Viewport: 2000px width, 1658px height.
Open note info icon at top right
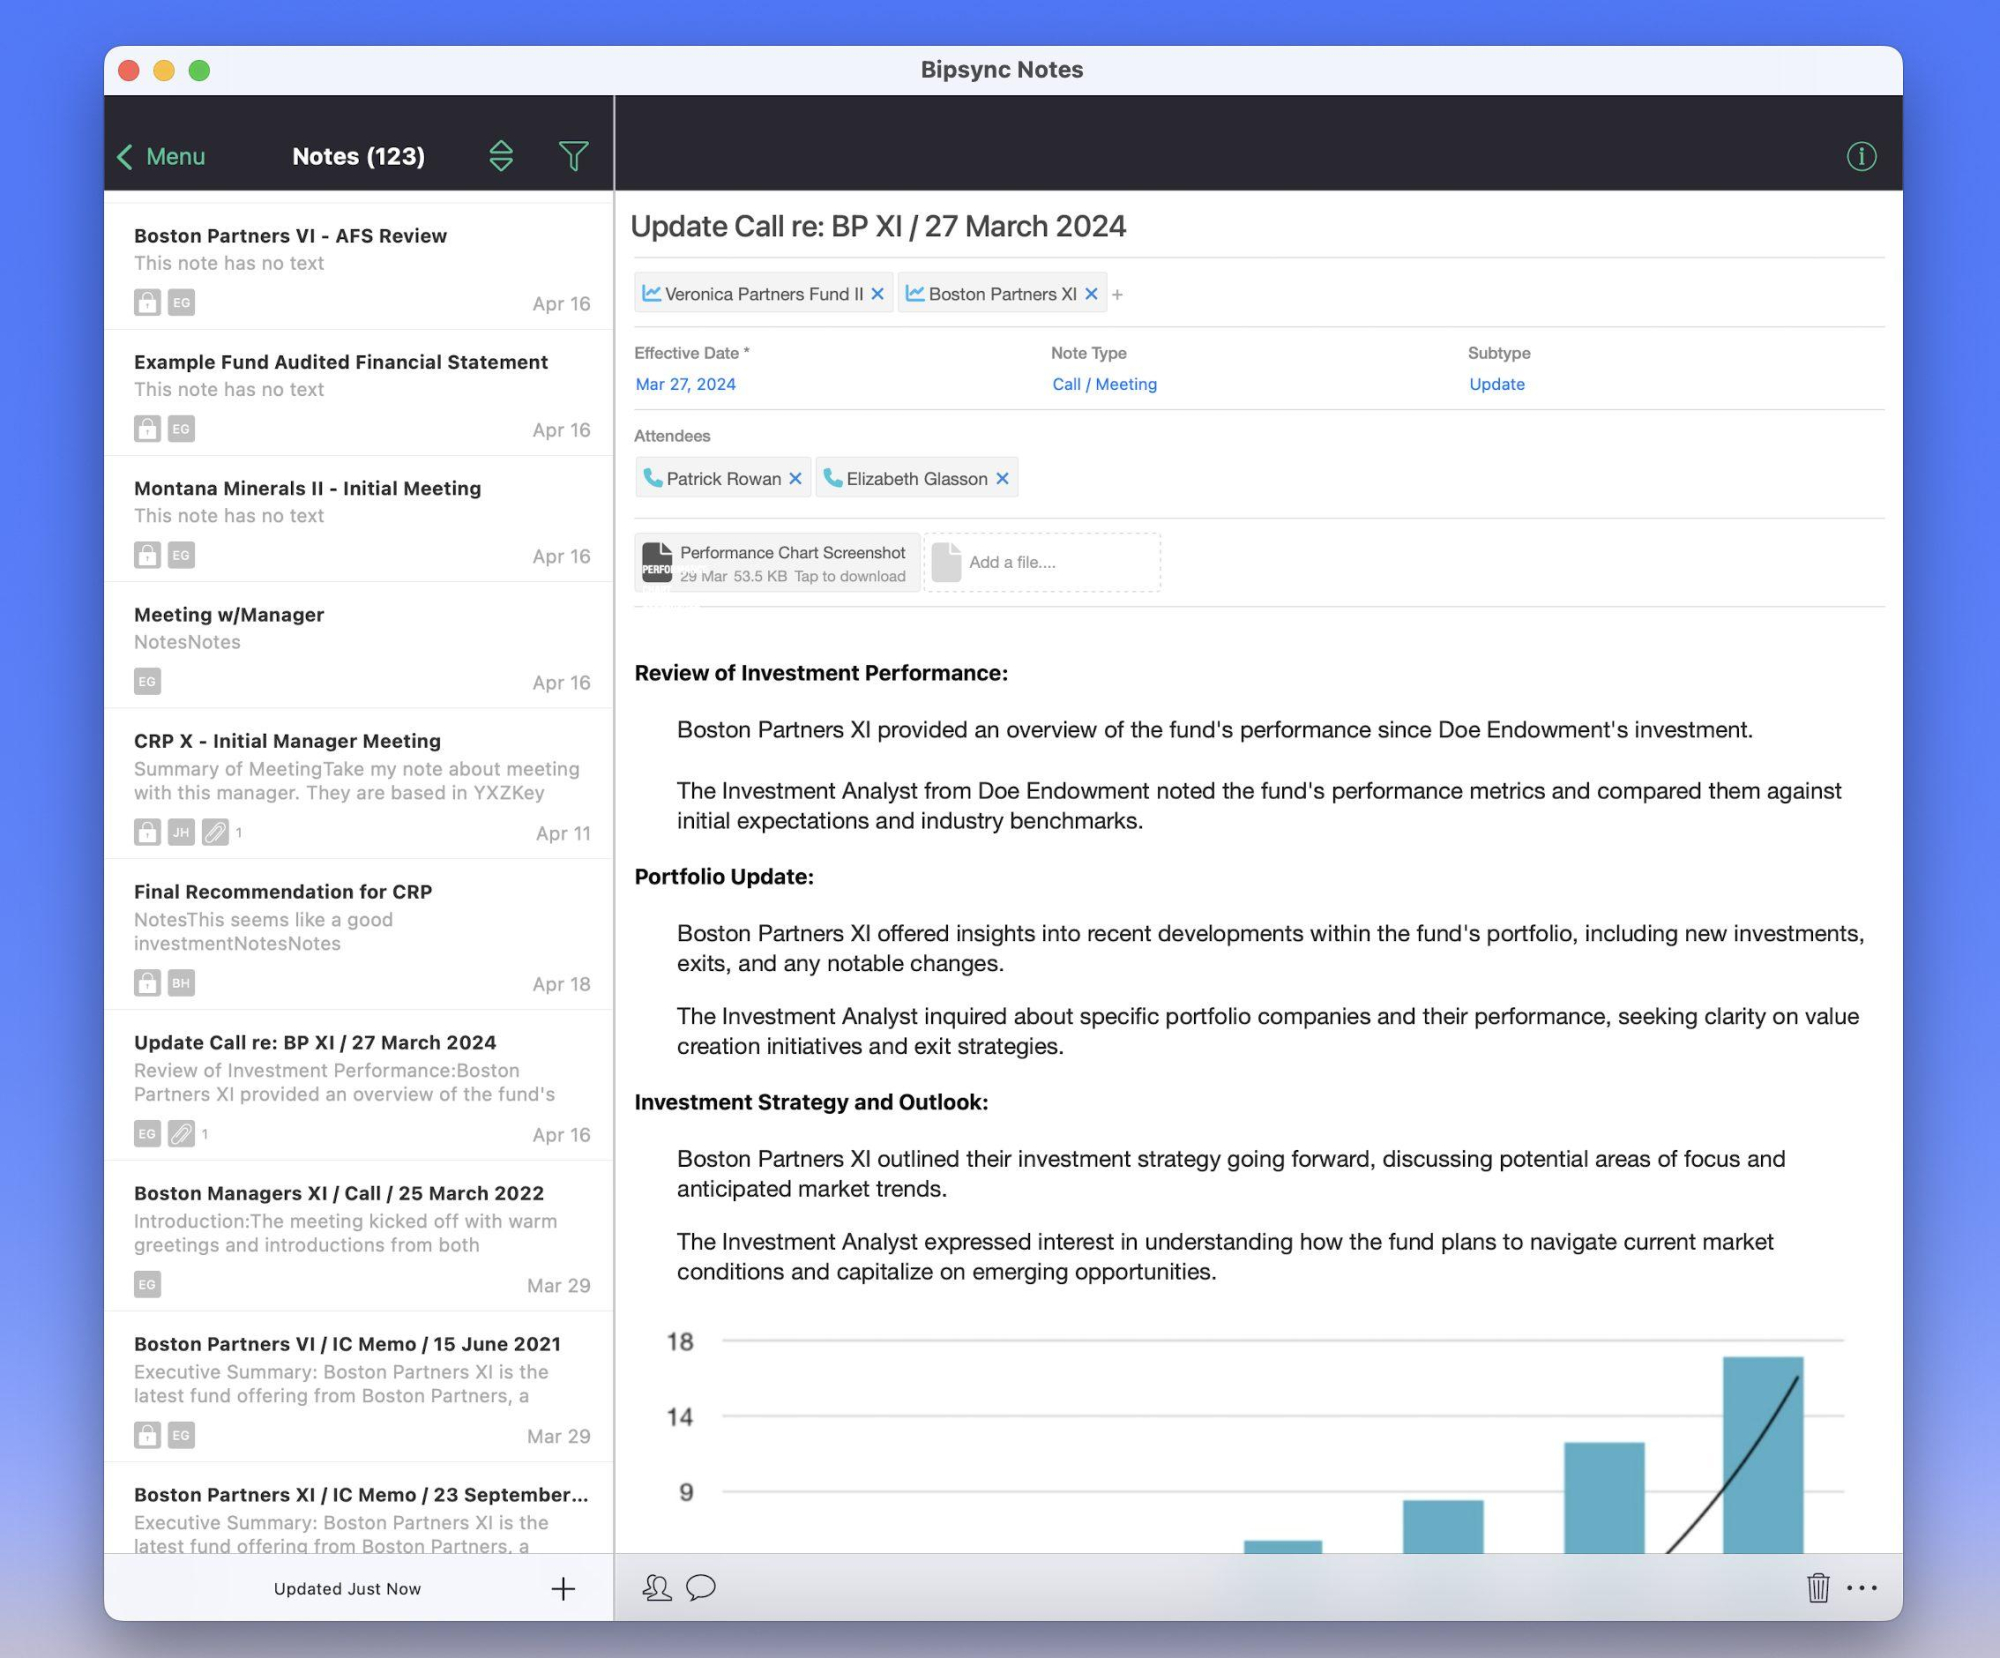tap(1861, 157)
